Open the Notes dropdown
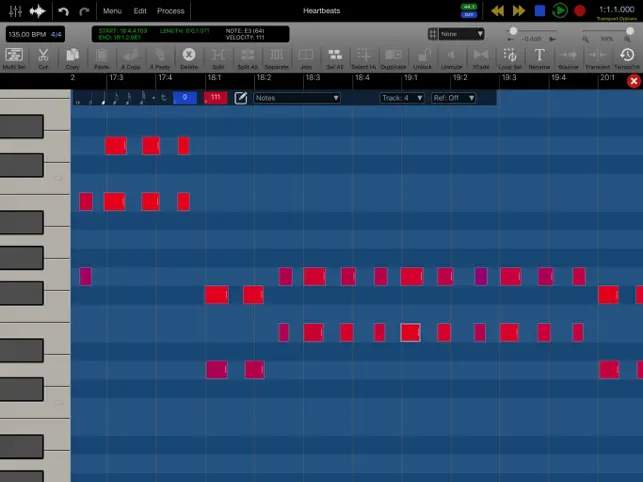Image resolution: width=643 pixels, height=482 pixels. 297,98
